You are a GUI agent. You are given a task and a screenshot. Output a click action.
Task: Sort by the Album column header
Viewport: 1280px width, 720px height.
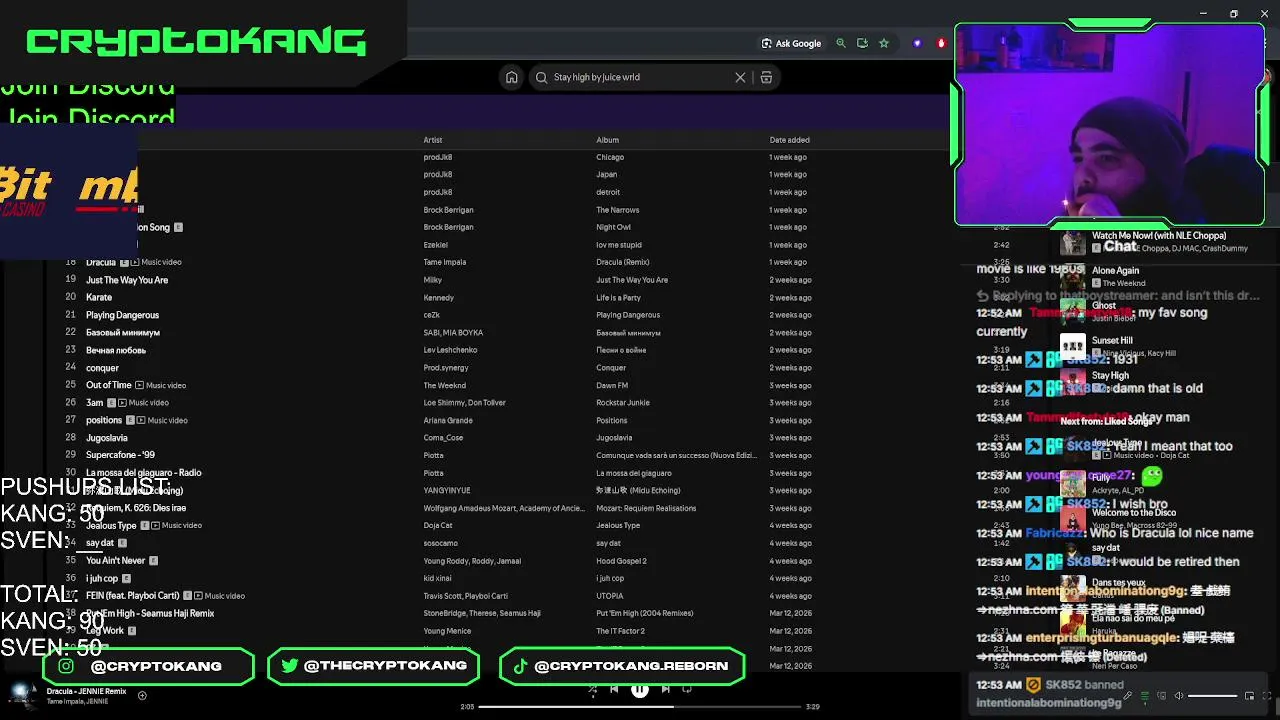[x=607, y=140]
